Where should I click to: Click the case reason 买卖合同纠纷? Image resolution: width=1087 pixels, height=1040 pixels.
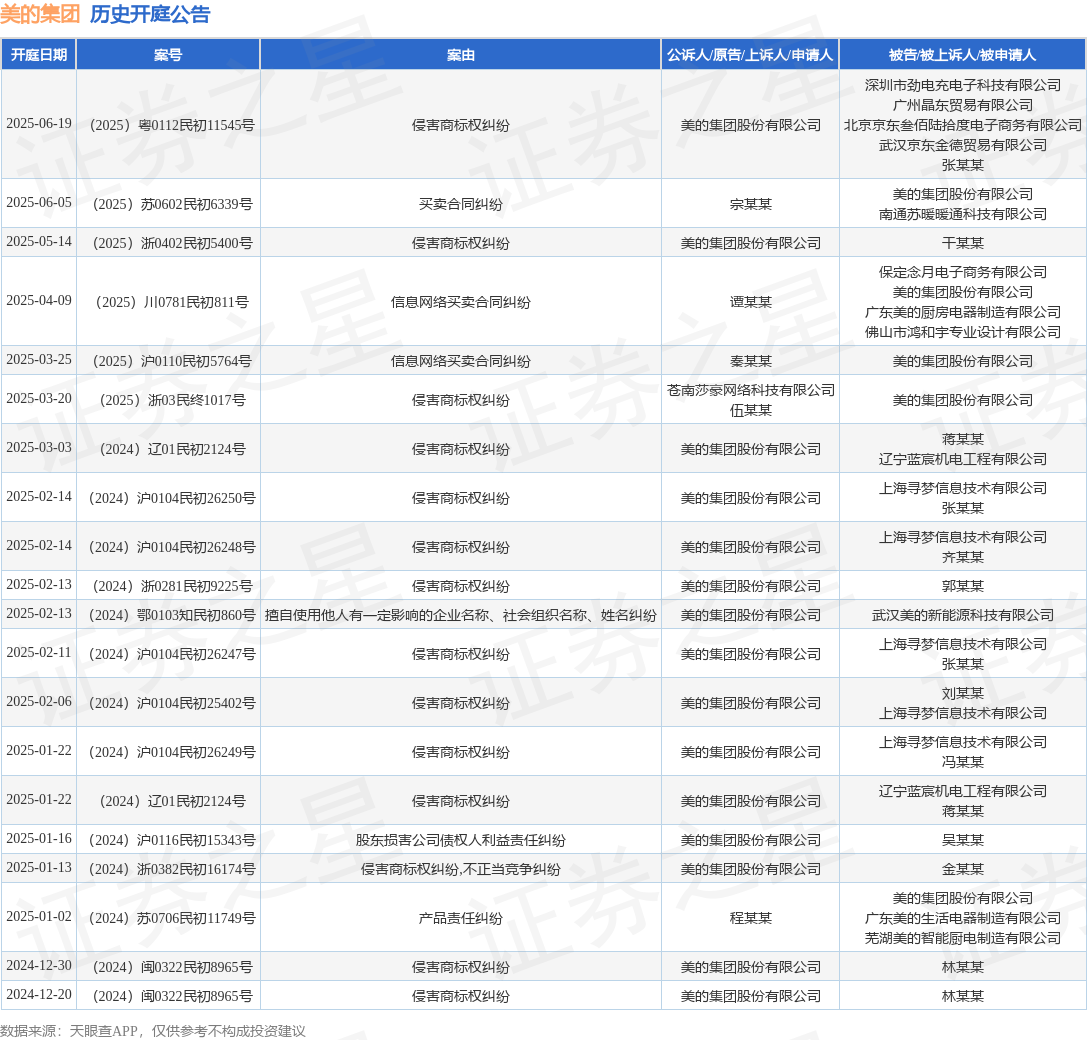click(x=460, y=205)
